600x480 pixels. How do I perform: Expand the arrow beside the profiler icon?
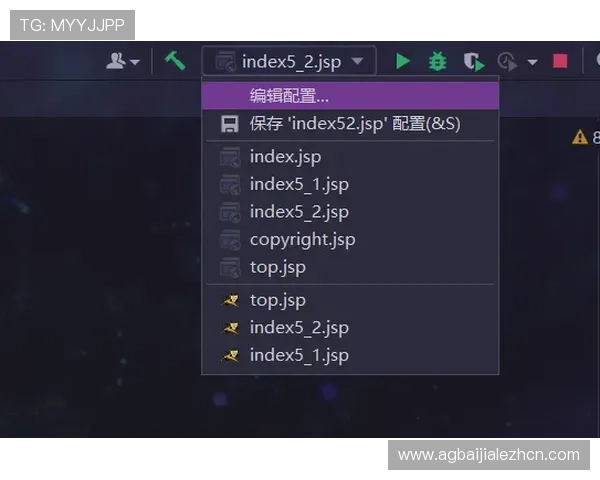pyautogui.click(x=532, y=62)
